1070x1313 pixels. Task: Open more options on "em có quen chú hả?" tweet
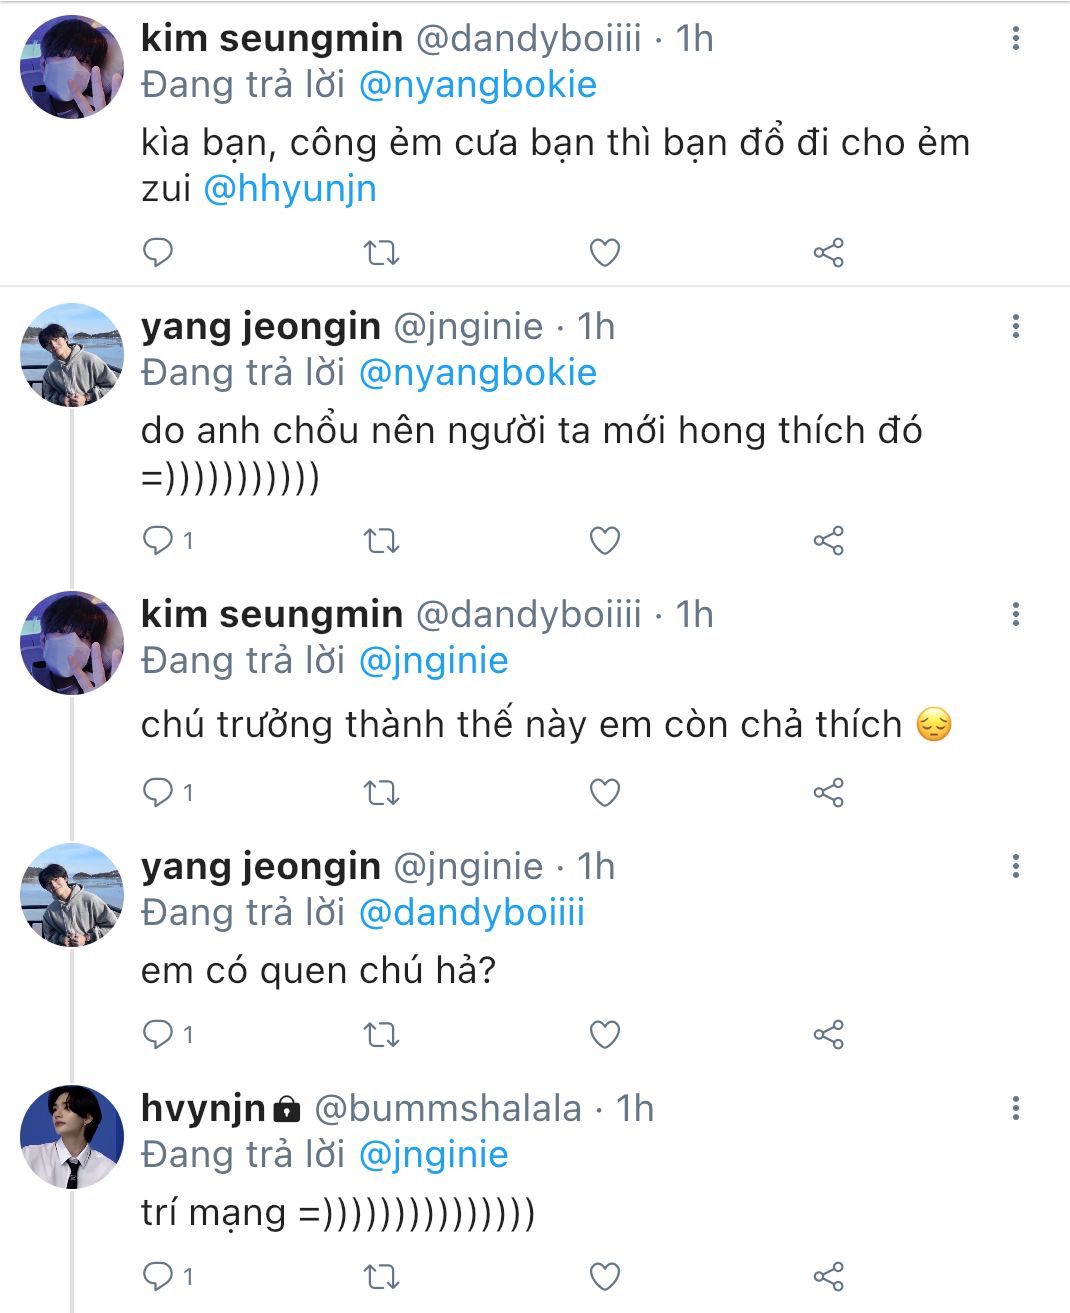coord(1015,867)
